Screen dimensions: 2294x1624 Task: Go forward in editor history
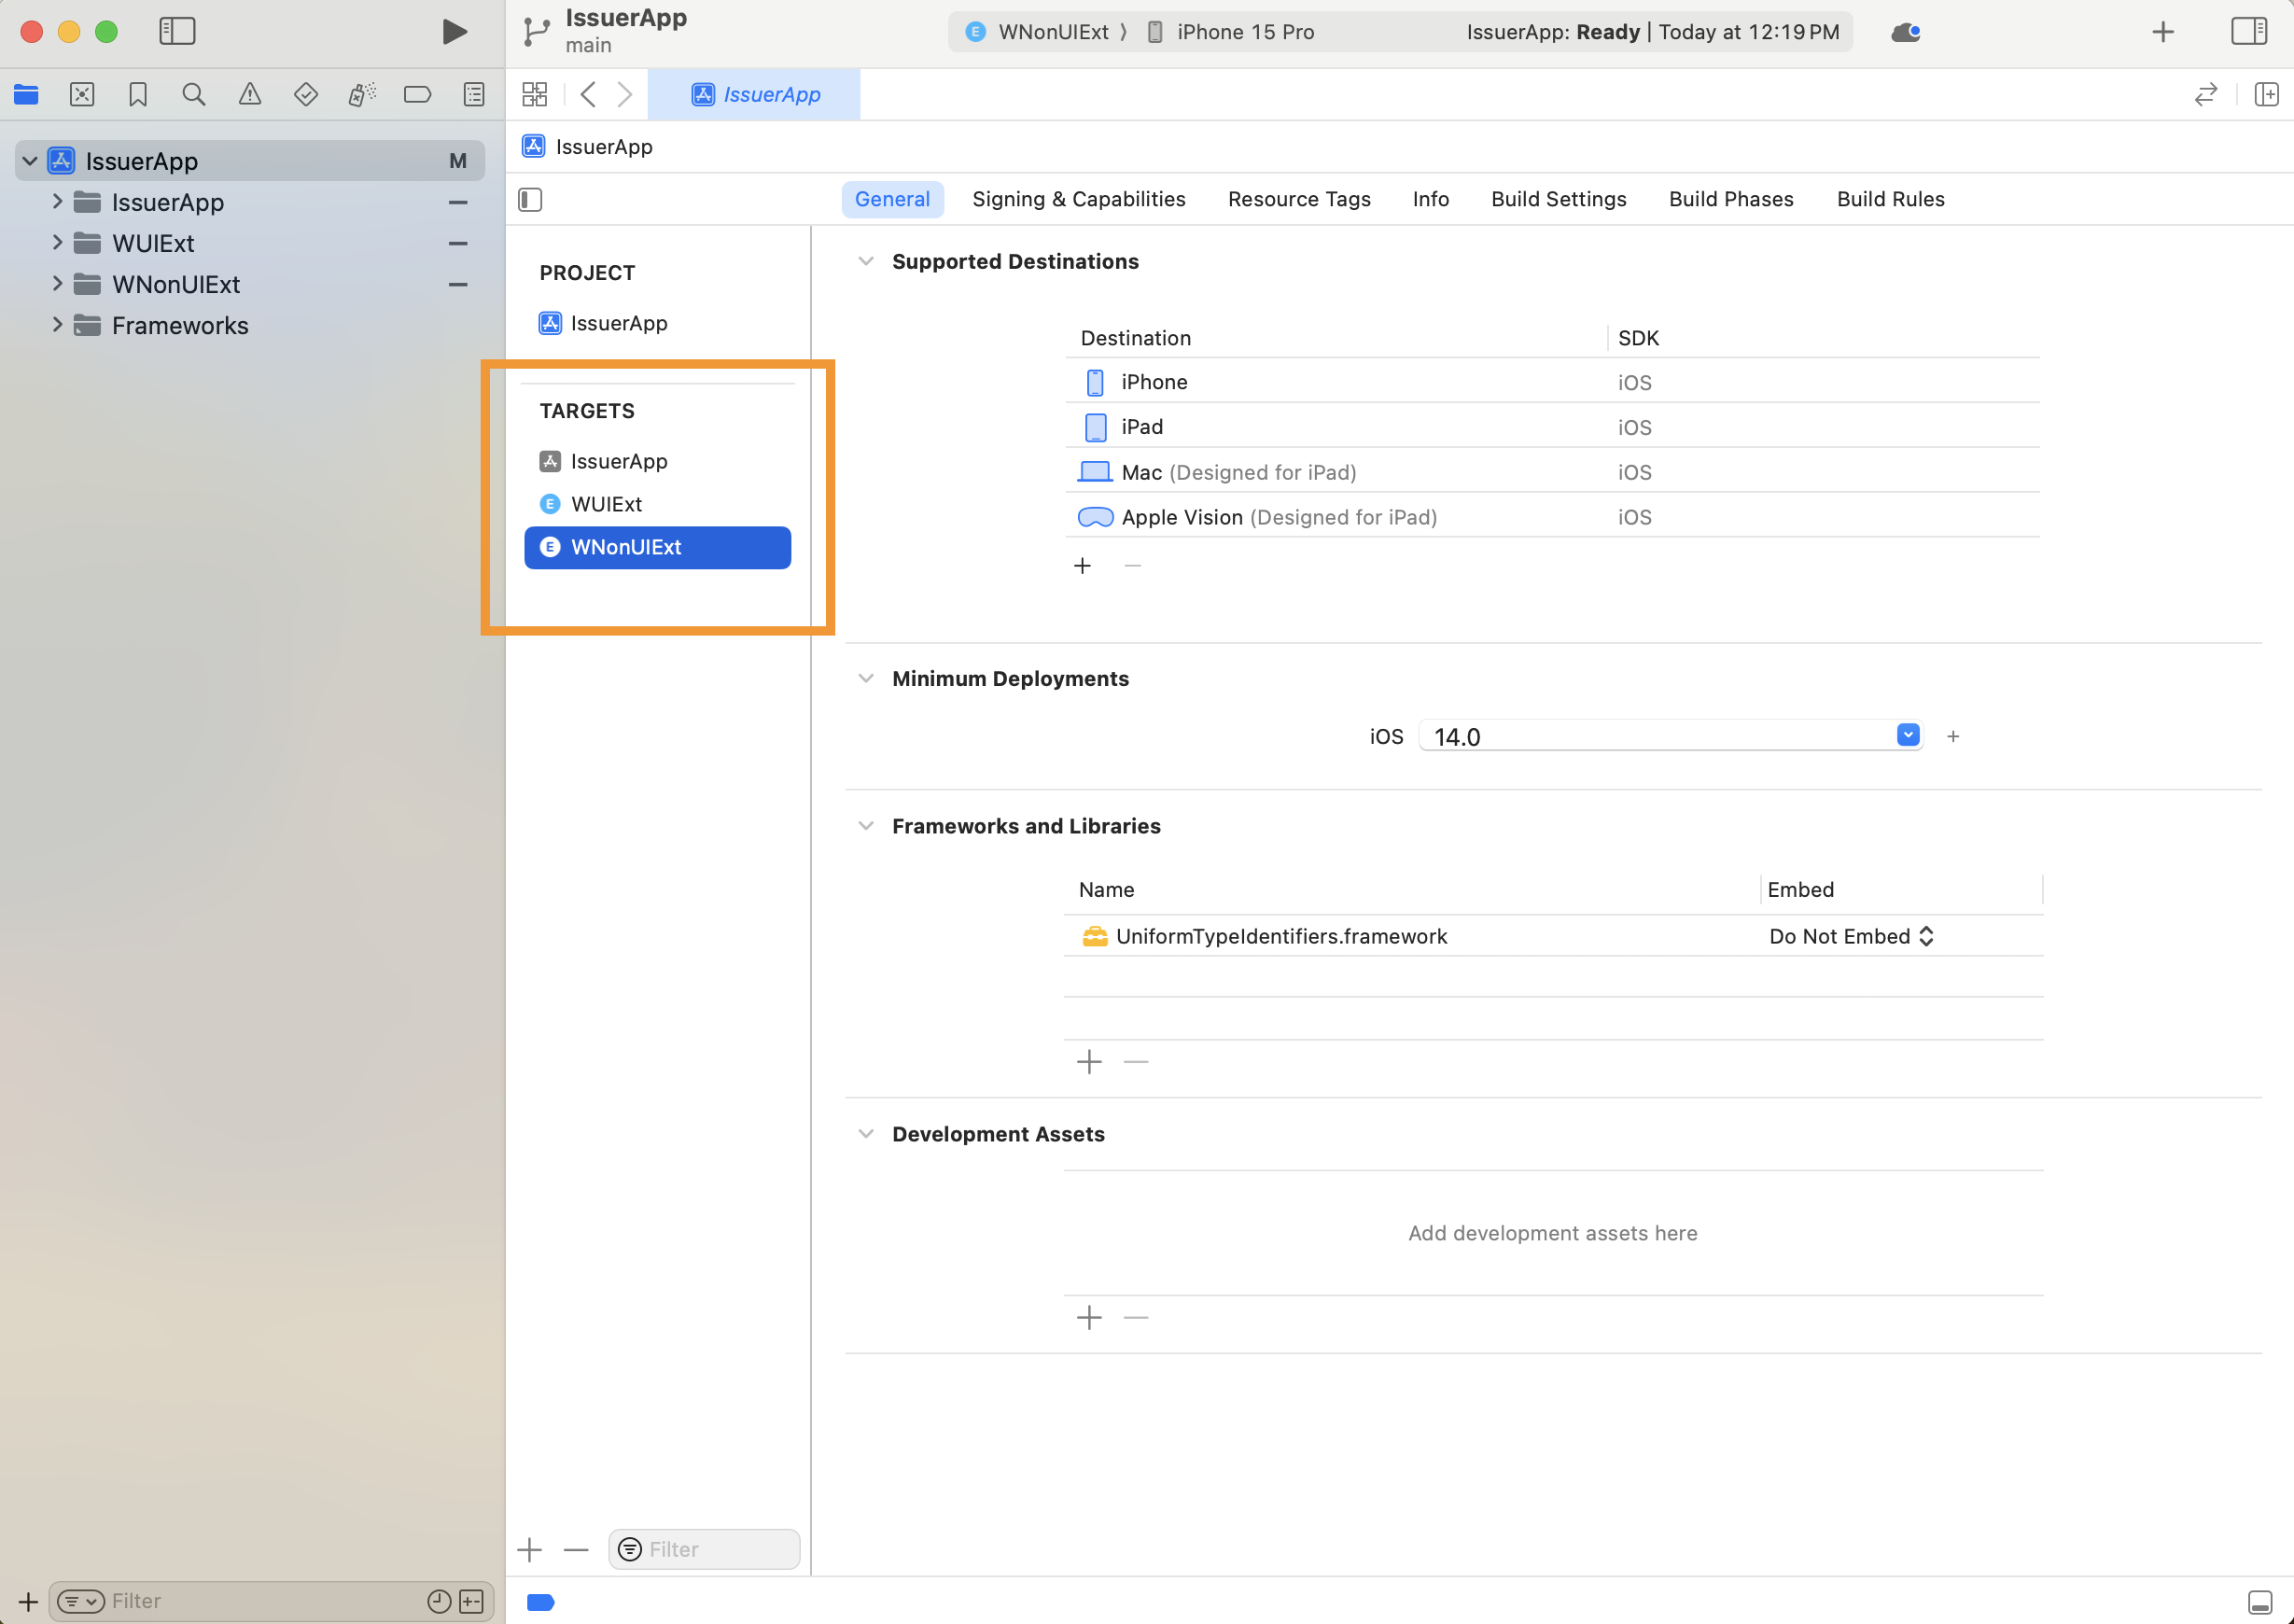(x=625, y=95)
